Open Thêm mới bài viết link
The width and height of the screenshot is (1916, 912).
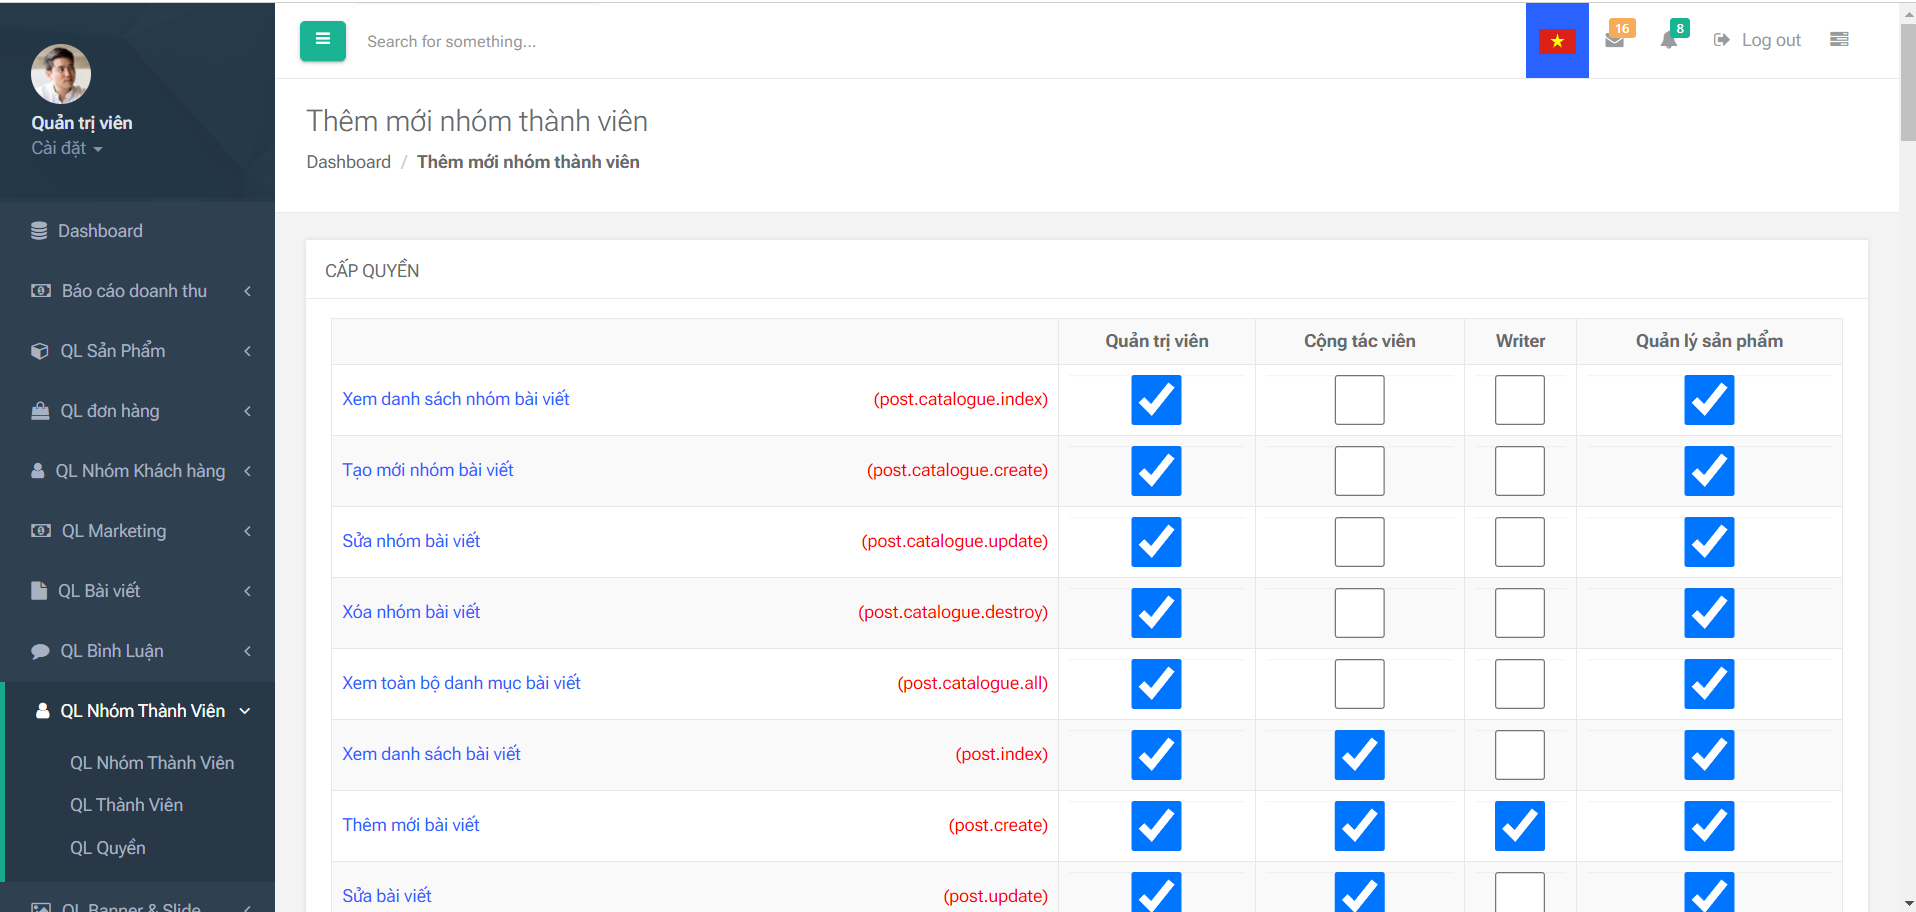411,825
